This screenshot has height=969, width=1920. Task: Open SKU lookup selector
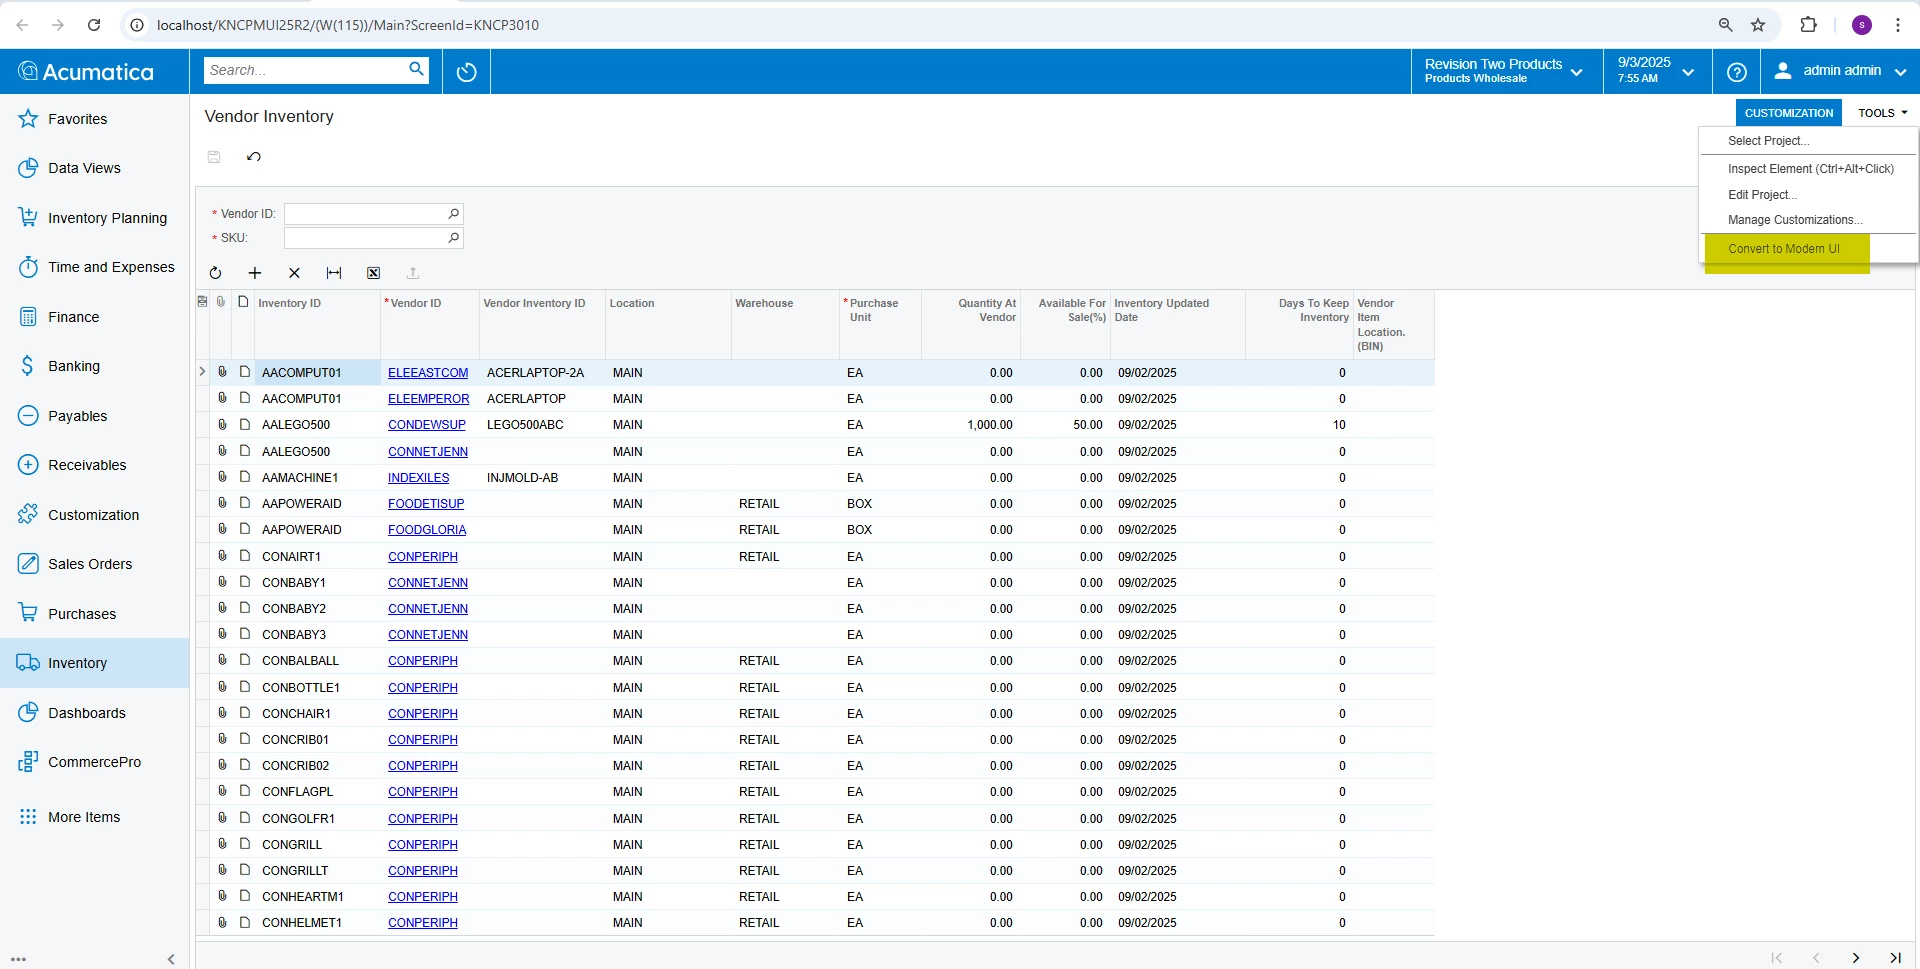click(x=453, y=238)
